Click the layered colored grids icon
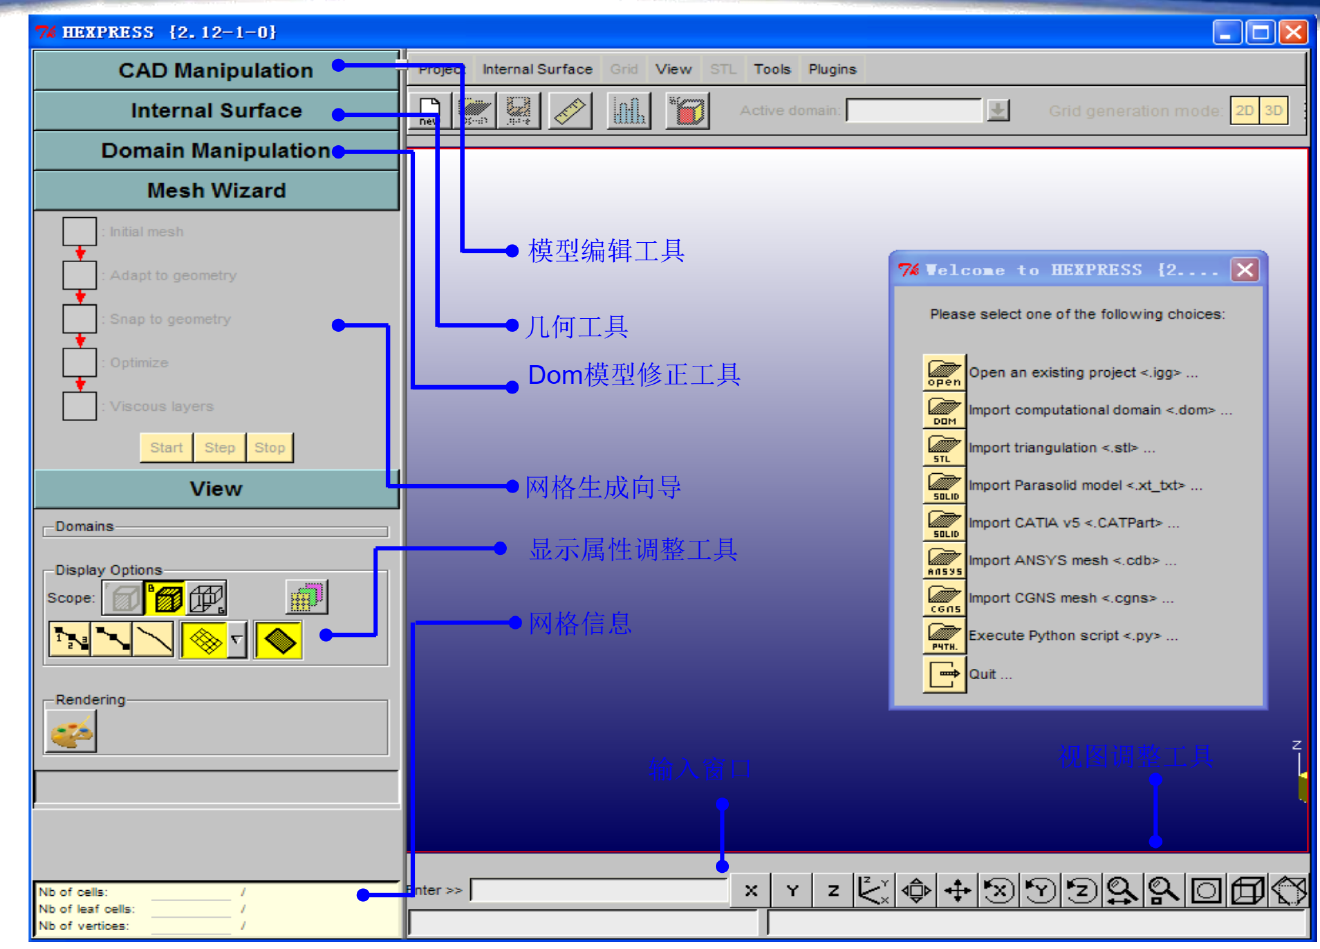Screen dimensions: 1320x949 pos(306,598)
